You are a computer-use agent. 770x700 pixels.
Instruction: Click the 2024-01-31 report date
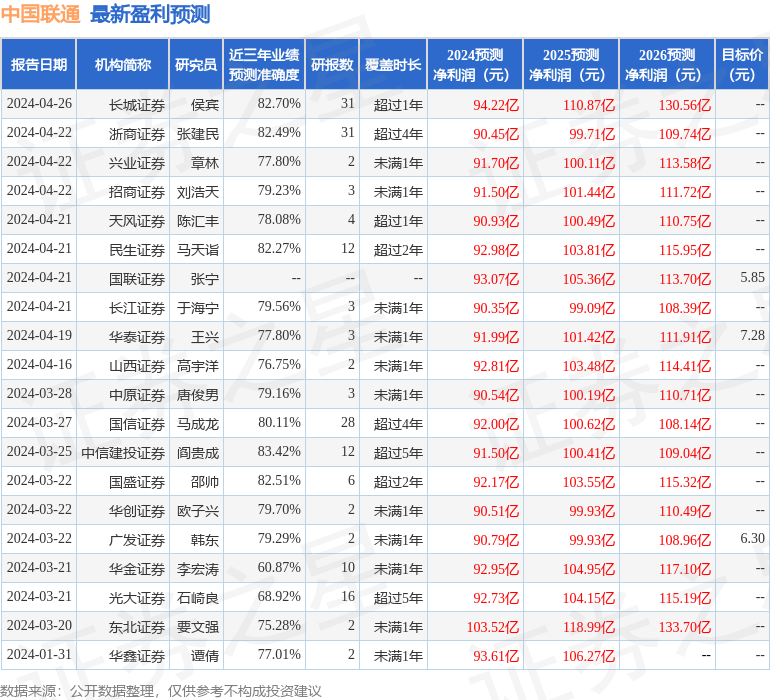point(39,654)
